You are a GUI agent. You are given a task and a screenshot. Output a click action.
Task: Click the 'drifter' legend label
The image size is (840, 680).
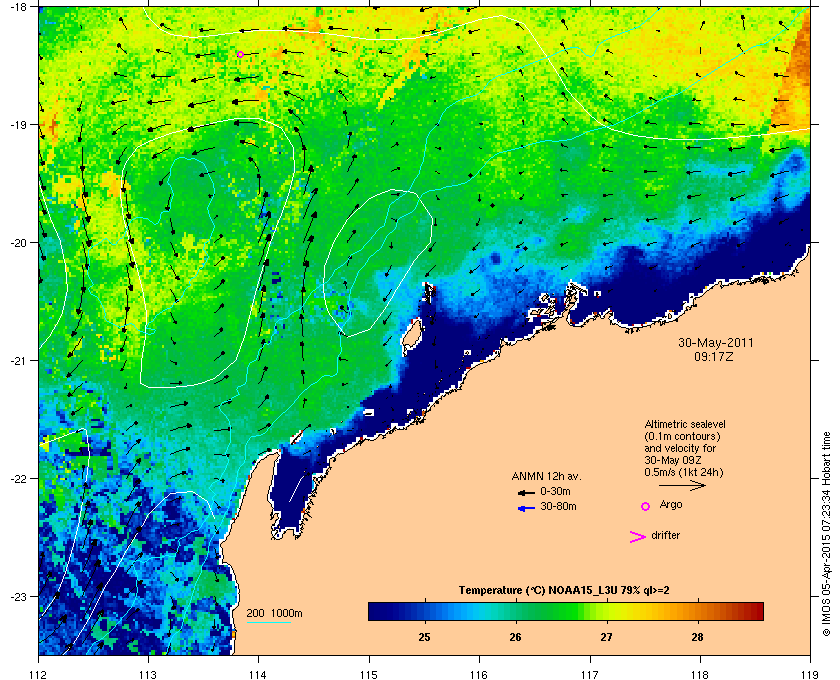click(665, 535)
